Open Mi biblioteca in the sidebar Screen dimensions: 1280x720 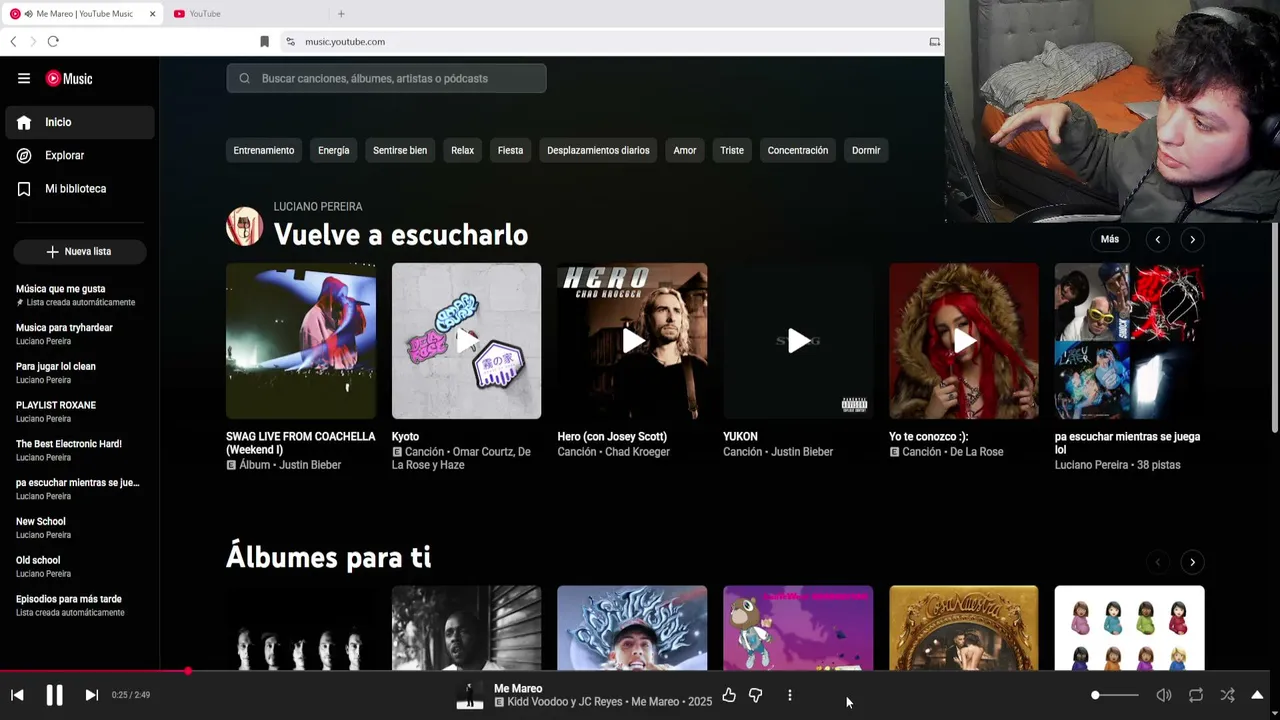coord(80,188)
